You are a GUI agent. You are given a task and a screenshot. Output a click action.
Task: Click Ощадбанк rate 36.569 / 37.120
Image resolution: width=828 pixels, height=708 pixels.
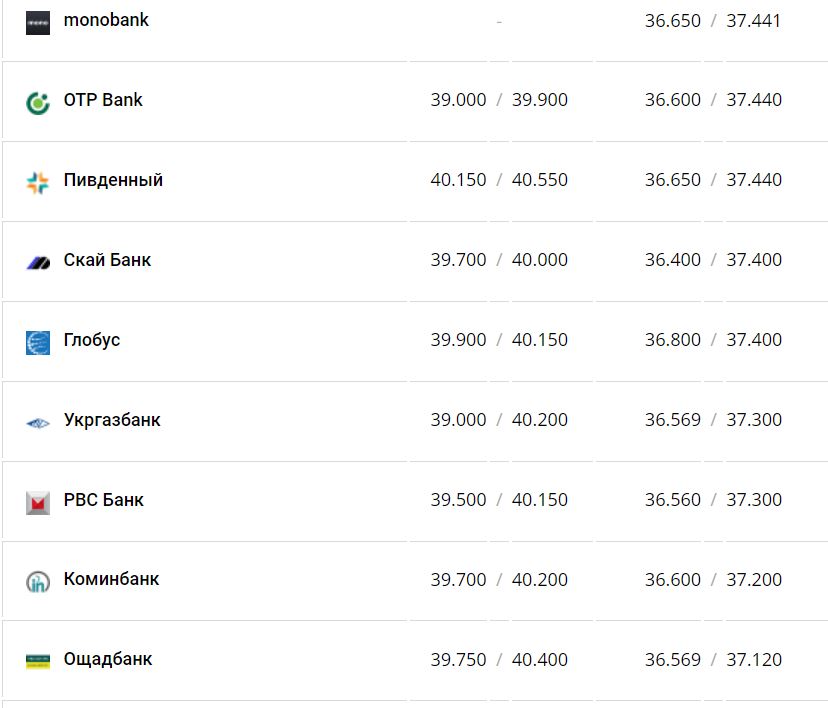point(713,660)
